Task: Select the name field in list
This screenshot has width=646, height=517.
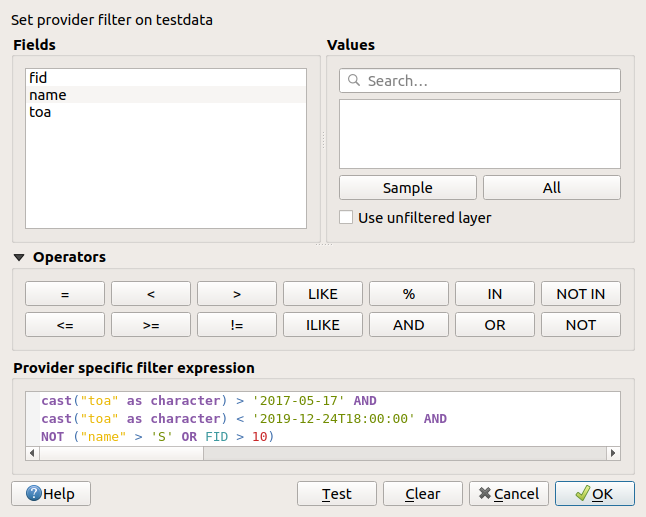Action: [x=47, y=95]
